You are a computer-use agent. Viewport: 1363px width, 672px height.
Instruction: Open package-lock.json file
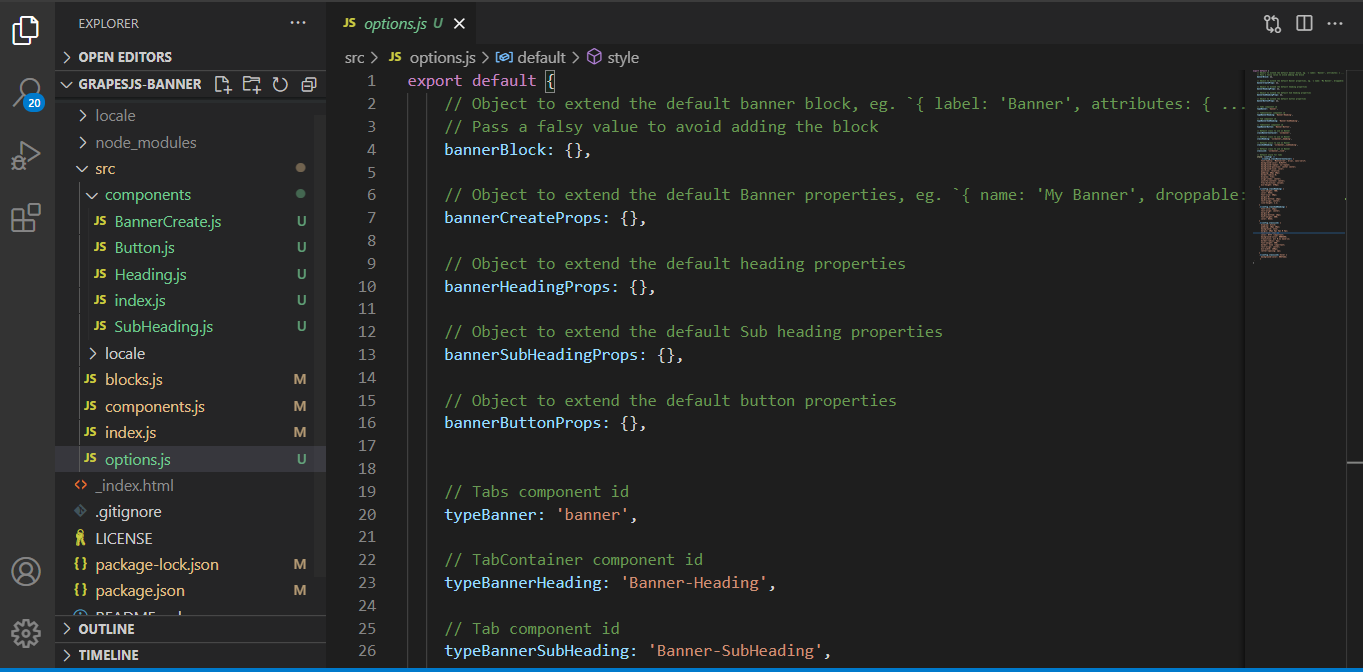click(x=190, y=564)
